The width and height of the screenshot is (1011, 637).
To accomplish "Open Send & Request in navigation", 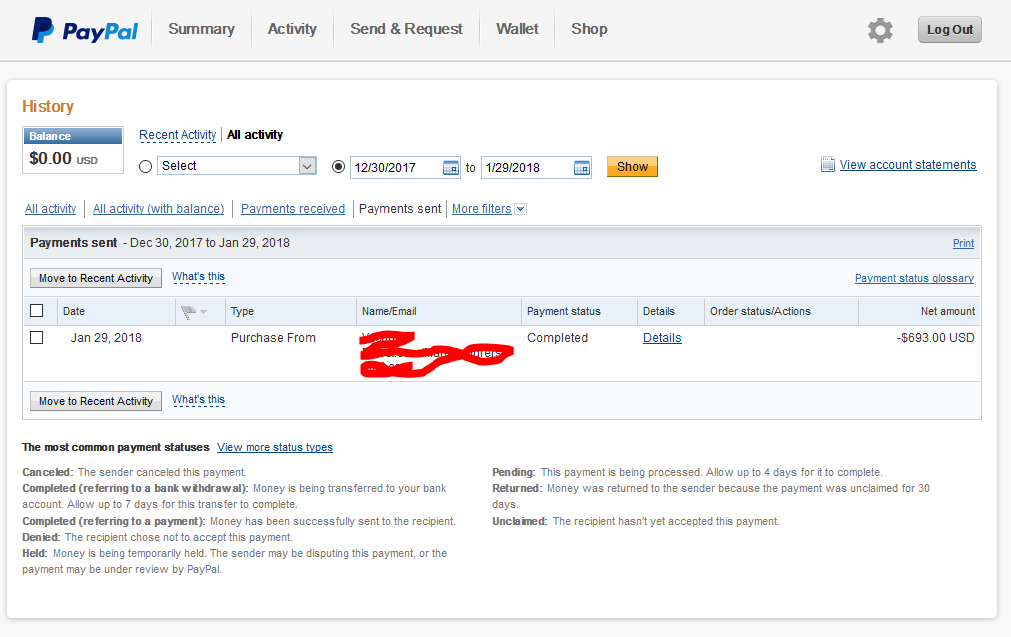I will pyautogui.click(x=406, y=29).
